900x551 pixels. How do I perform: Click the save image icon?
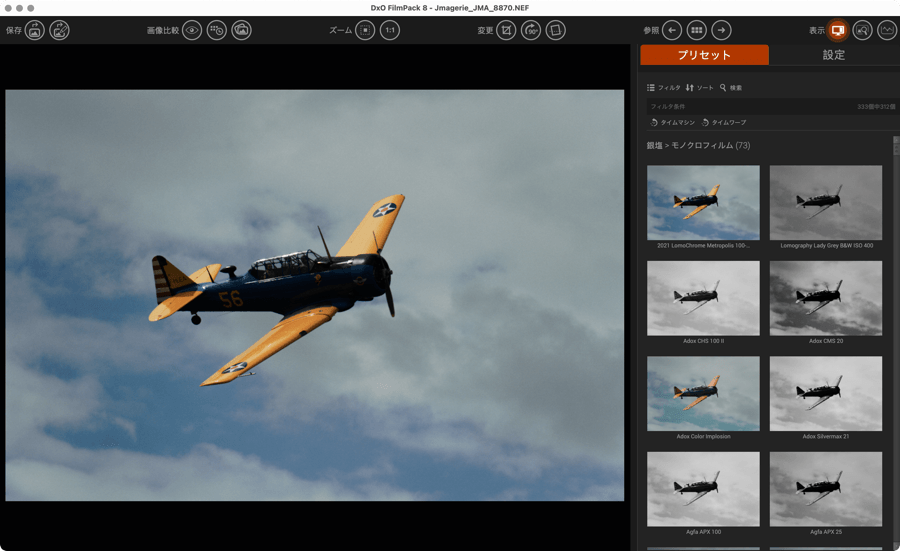click(35, 31)
